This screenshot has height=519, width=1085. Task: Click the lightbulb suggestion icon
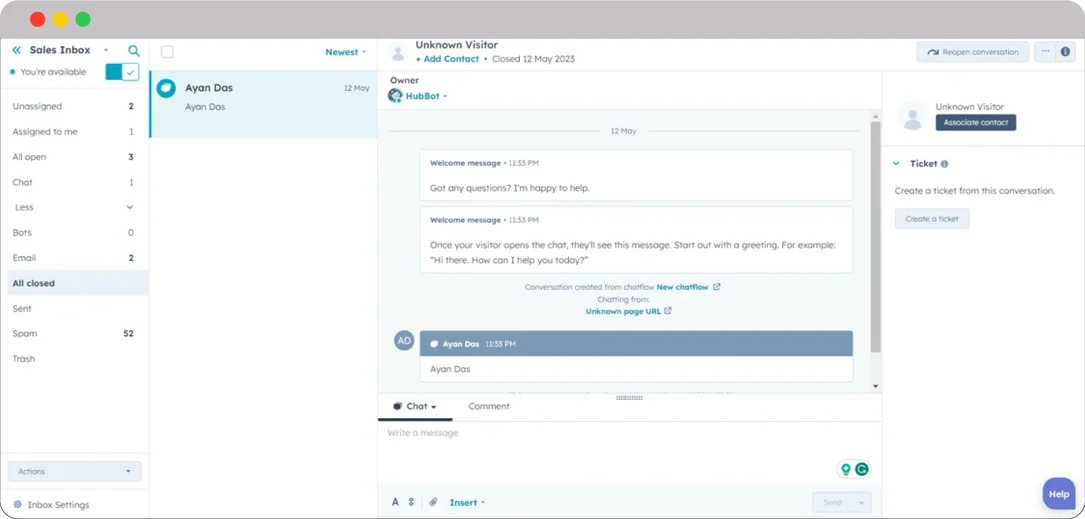coord(845,469)
